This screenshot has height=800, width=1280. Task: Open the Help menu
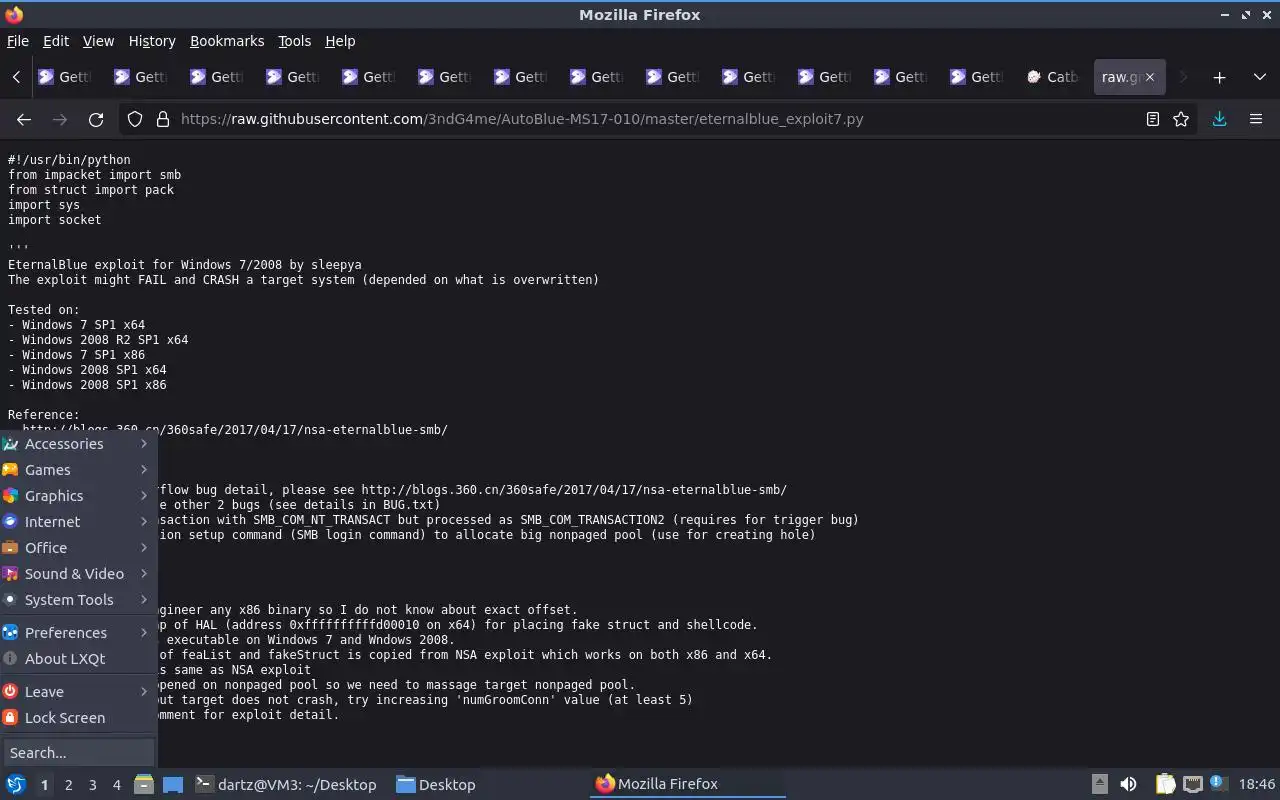340,41
